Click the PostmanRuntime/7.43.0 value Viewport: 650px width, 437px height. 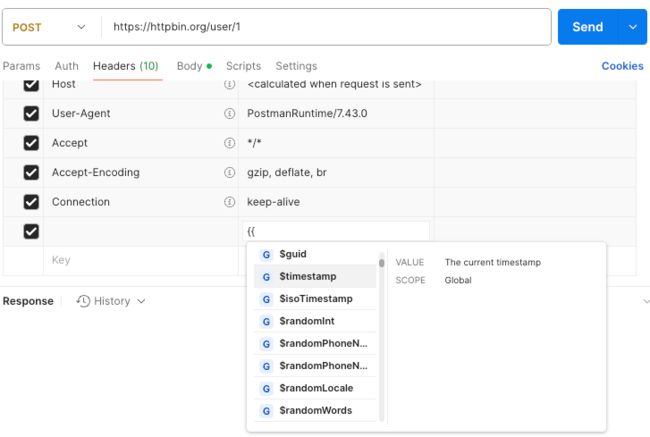coord(307,114)
